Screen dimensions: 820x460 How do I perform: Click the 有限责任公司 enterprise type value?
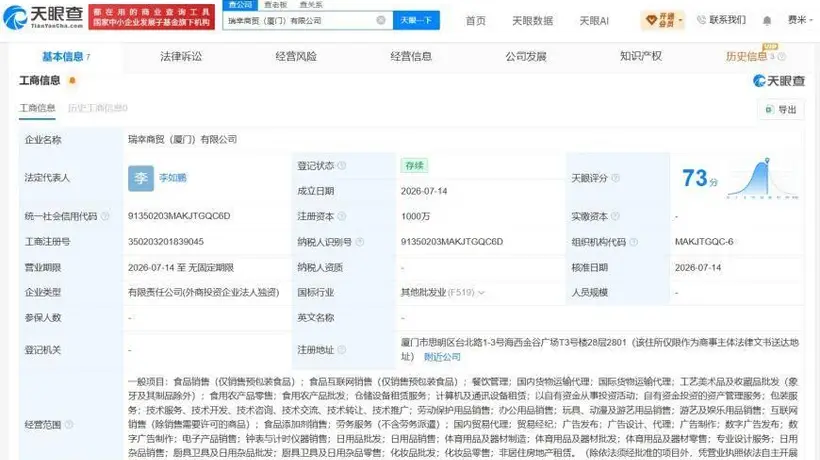click(203, 293)
